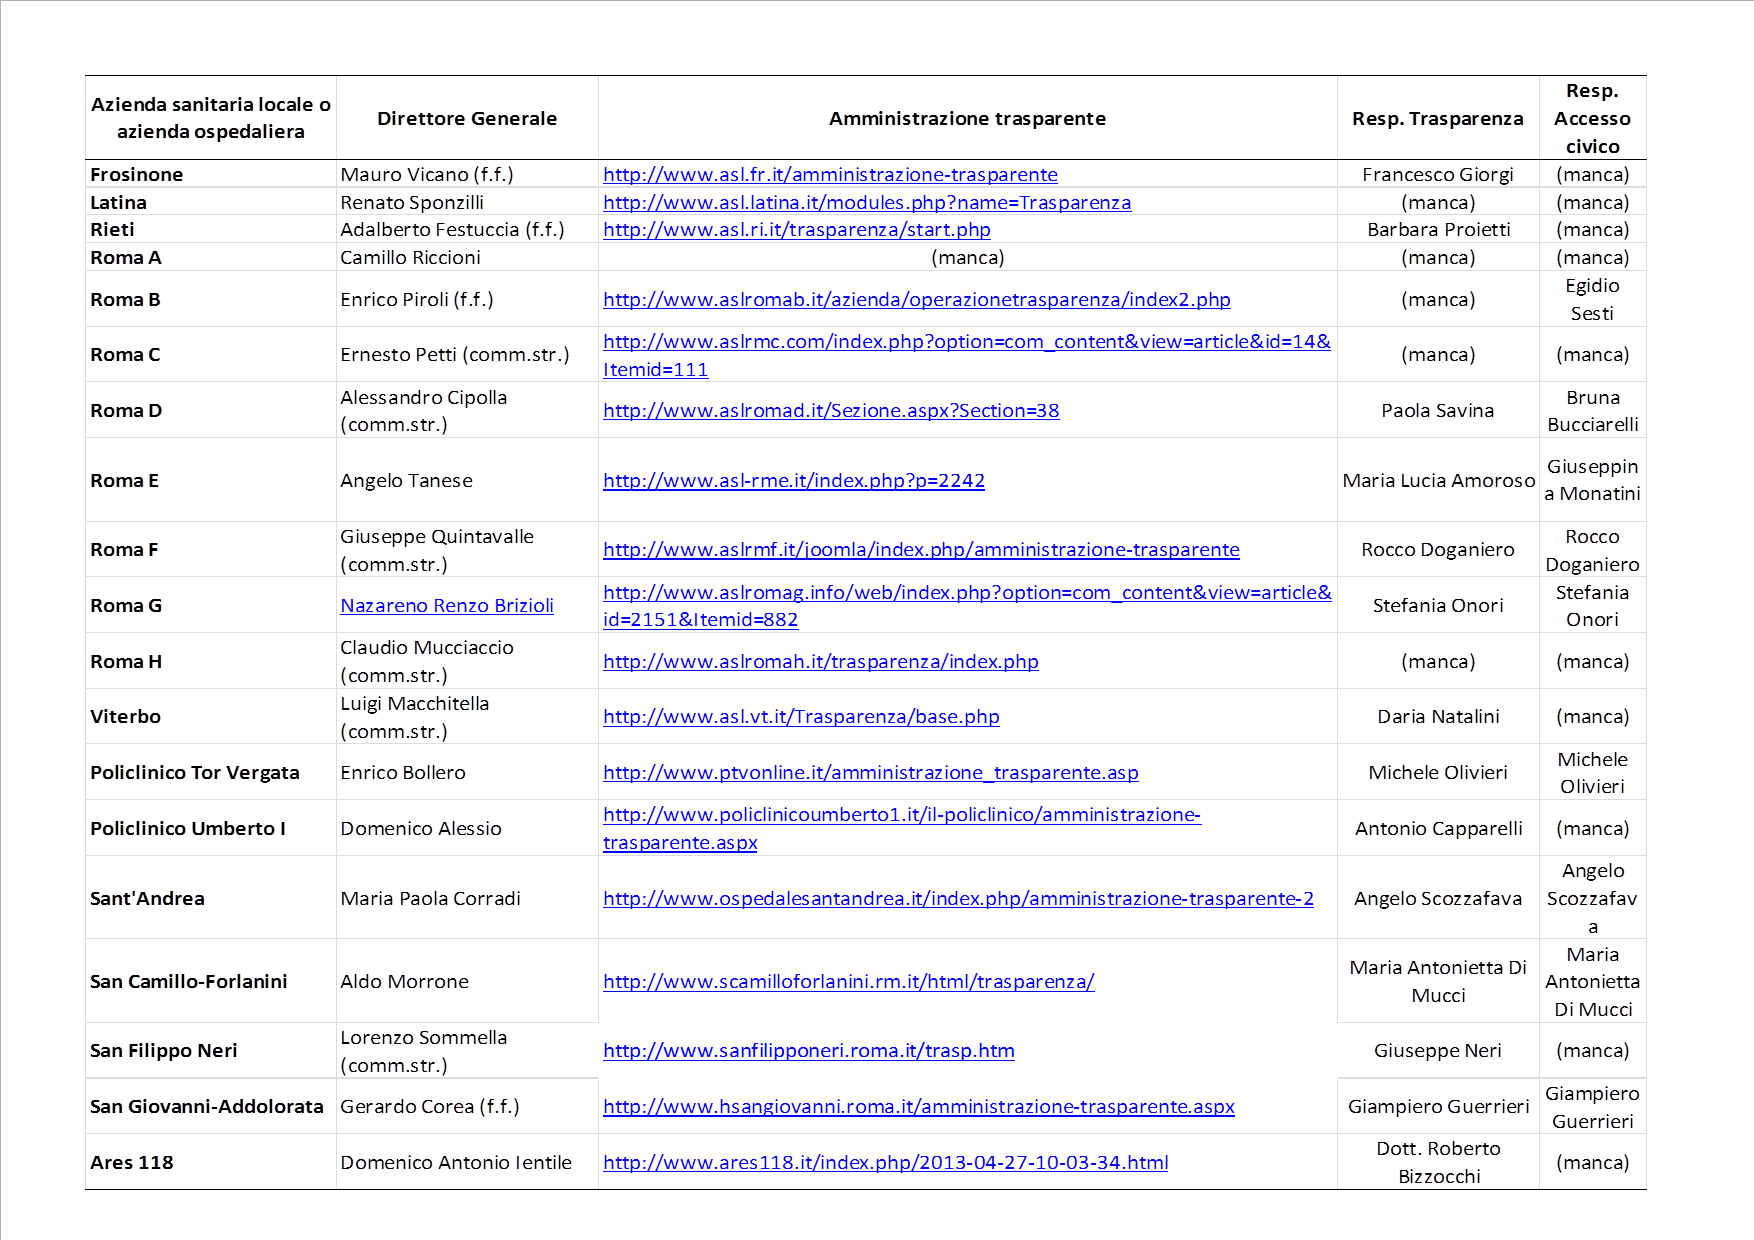Open the Rieti asl.ri.it trasparenza link

(797, 229)
